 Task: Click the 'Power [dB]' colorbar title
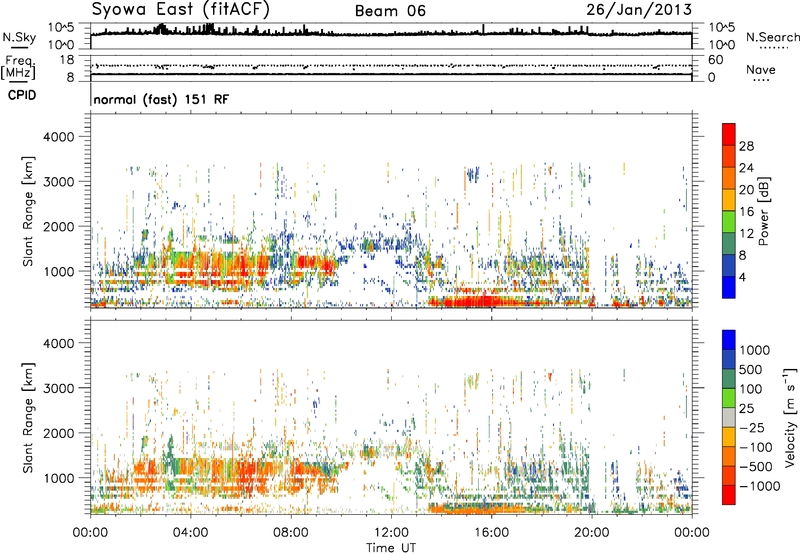(x=763, y=211)
